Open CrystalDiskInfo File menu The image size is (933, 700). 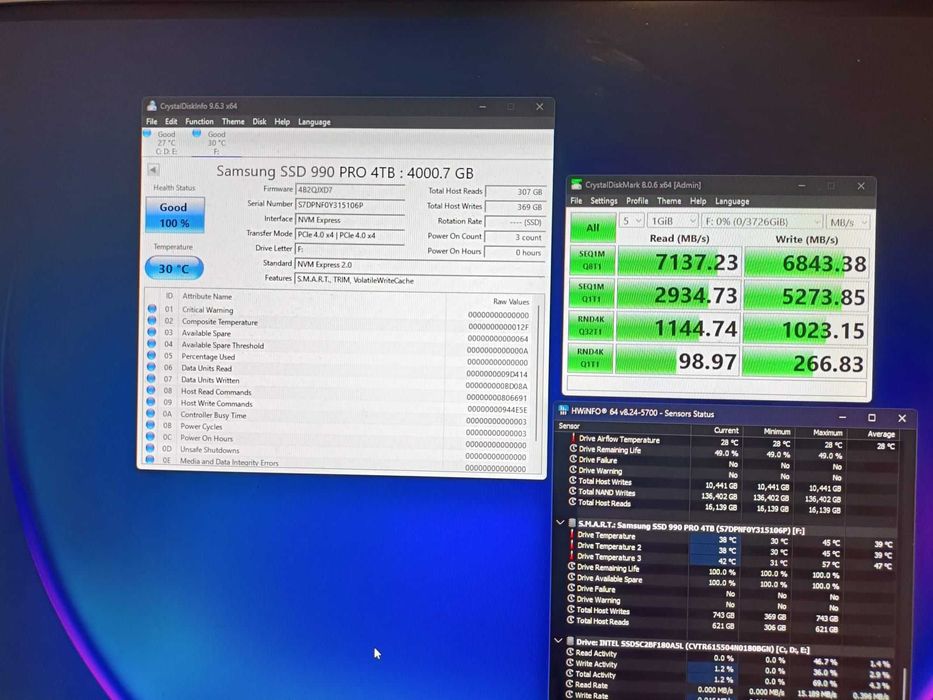tap(152, 121)
